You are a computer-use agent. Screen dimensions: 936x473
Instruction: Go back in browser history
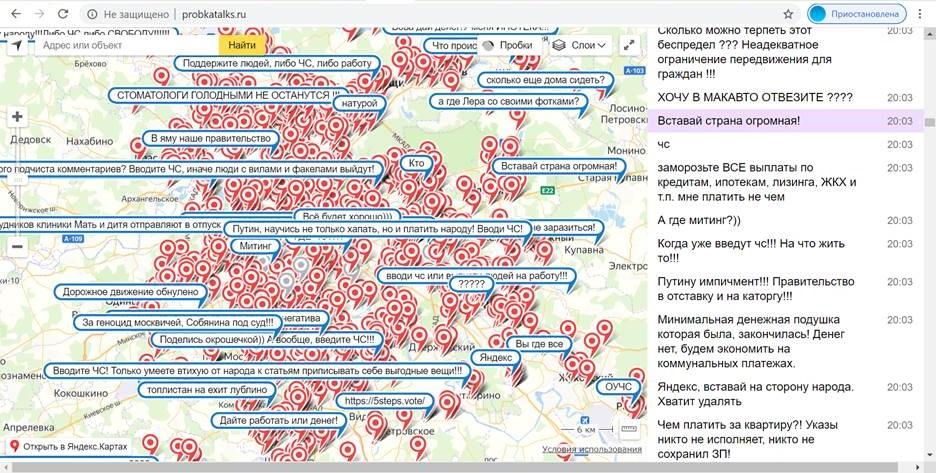[16, 14]
